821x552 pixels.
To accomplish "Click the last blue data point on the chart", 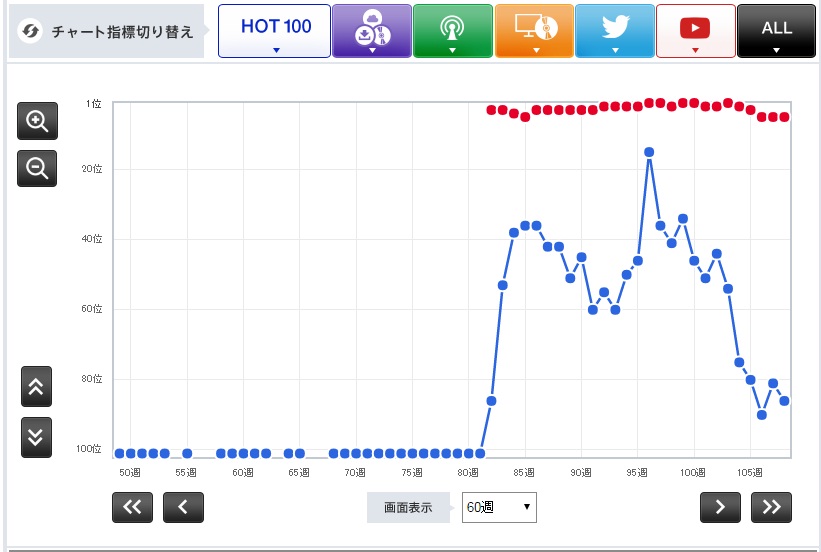I will pyautogui.click(x=785, y=401).
